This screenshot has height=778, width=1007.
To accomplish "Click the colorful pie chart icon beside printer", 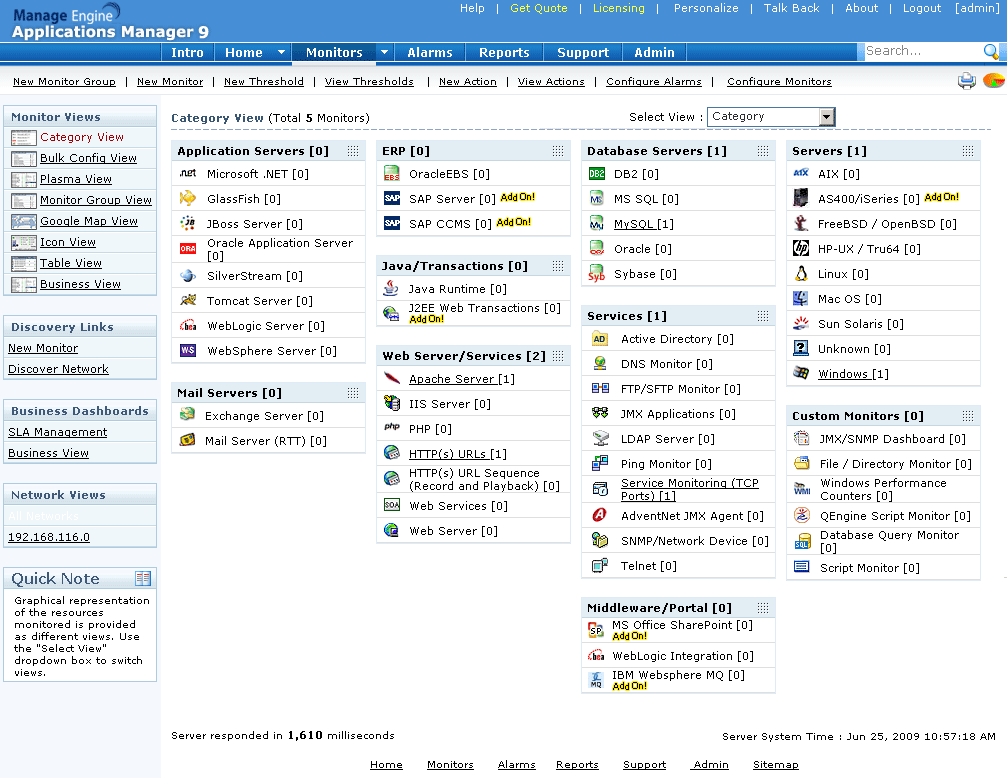I will click(x=994, y=81).
